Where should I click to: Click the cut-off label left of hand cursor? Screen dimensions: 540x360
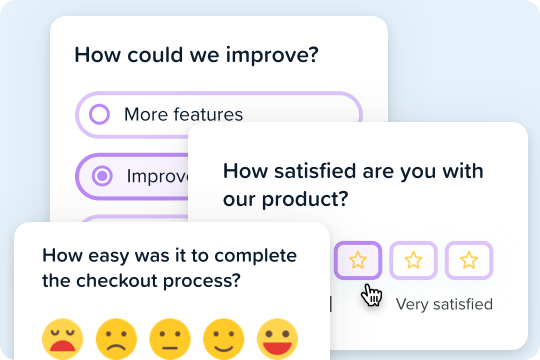331,304
